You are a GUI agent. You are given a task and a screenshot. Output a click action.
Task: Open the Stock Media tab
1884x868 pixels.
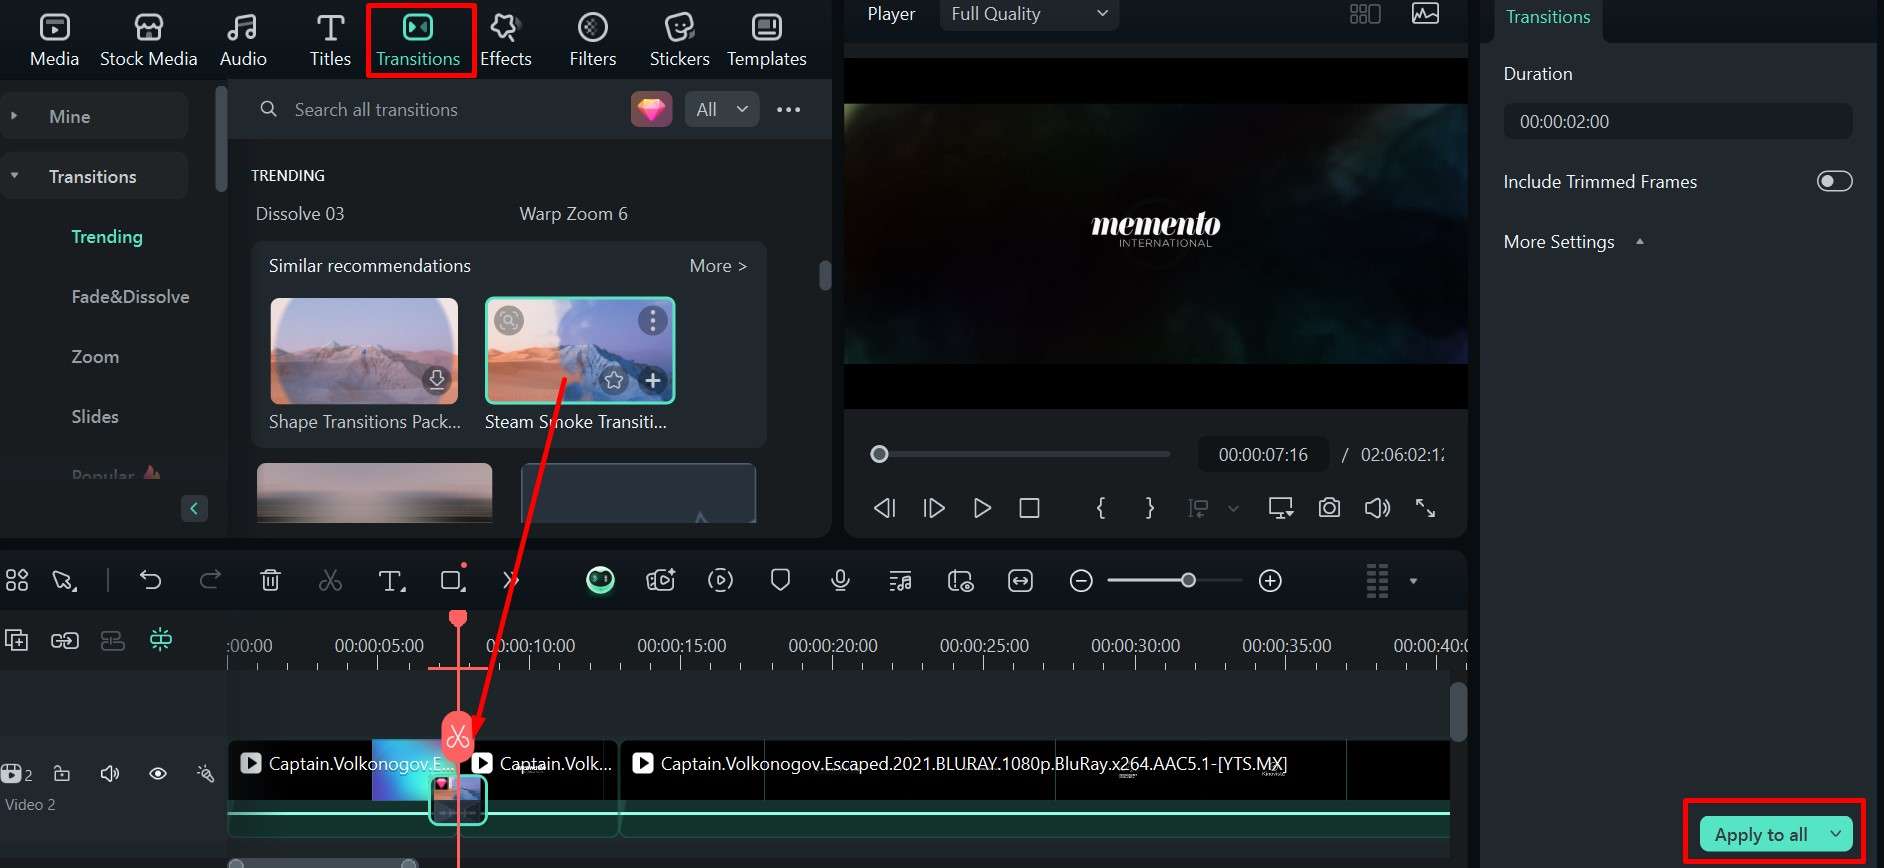tap(148, 40)
